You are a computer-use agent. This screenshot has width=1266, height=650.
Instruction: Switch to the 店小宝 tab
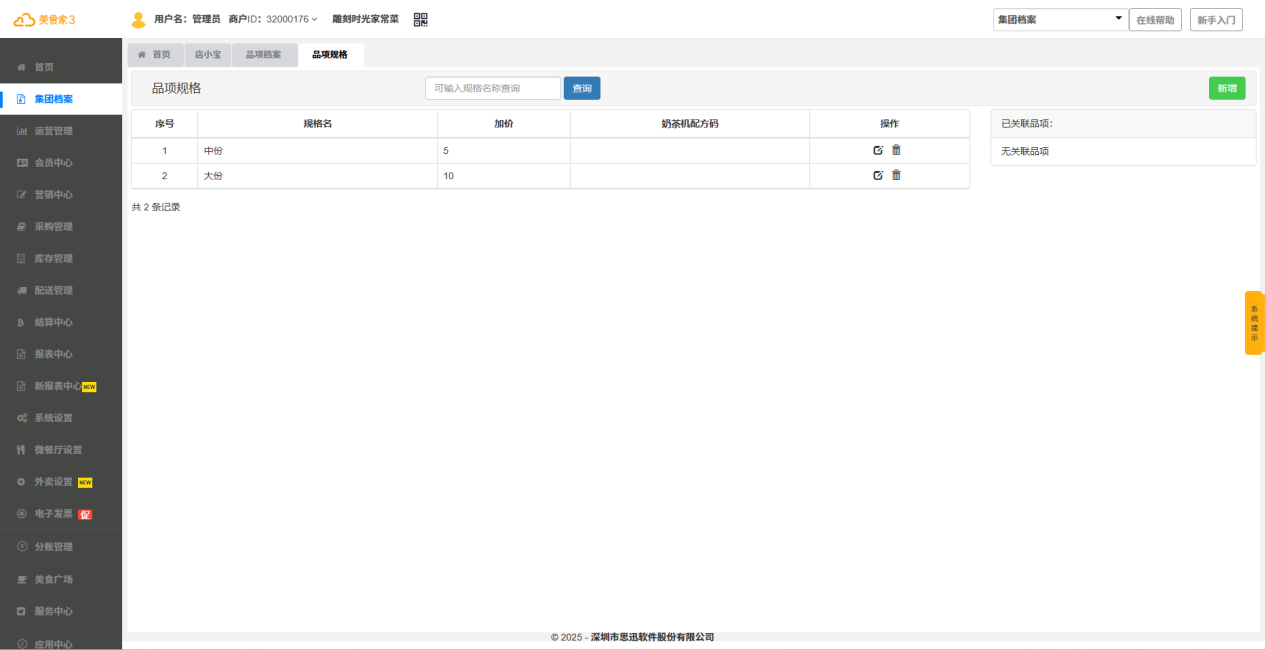[x=208, y=55]
